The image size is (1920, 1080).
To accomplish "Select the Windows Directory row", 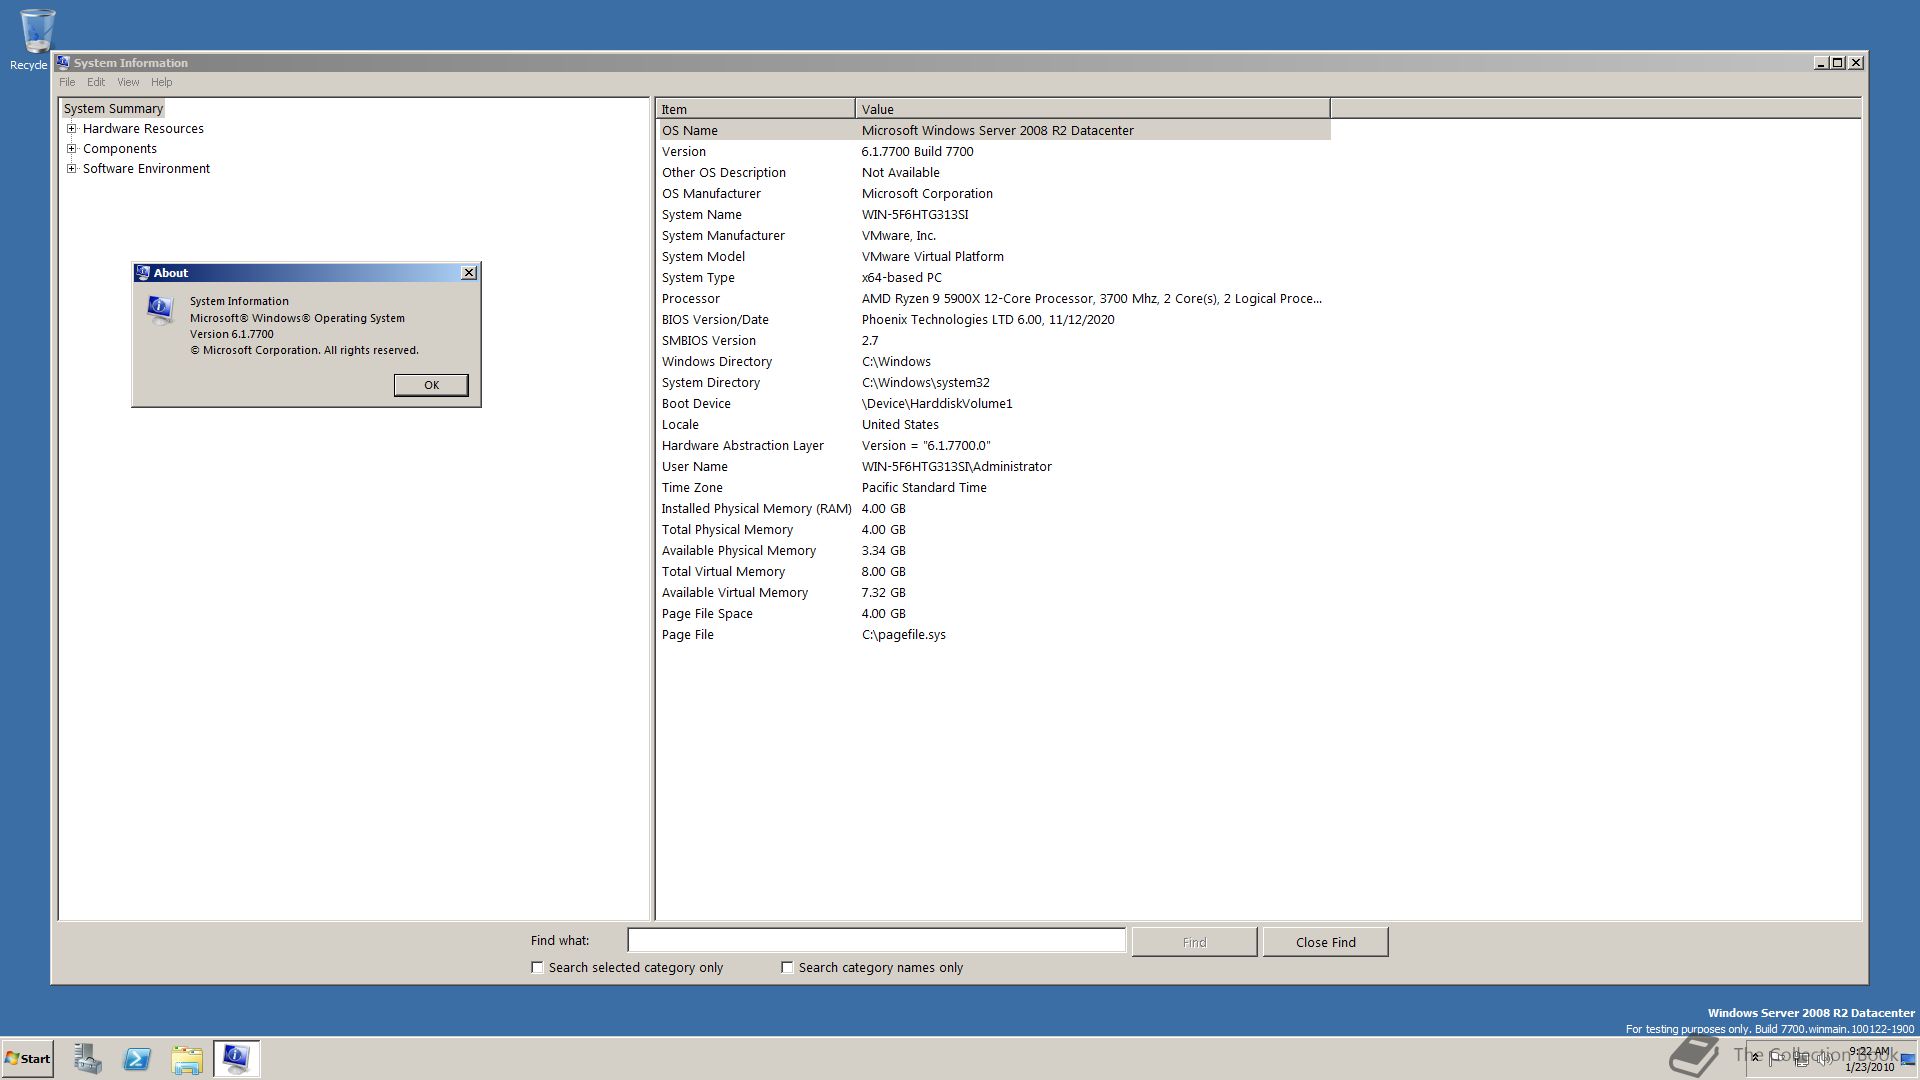I will pyautogui.click(x=994, y=361).
